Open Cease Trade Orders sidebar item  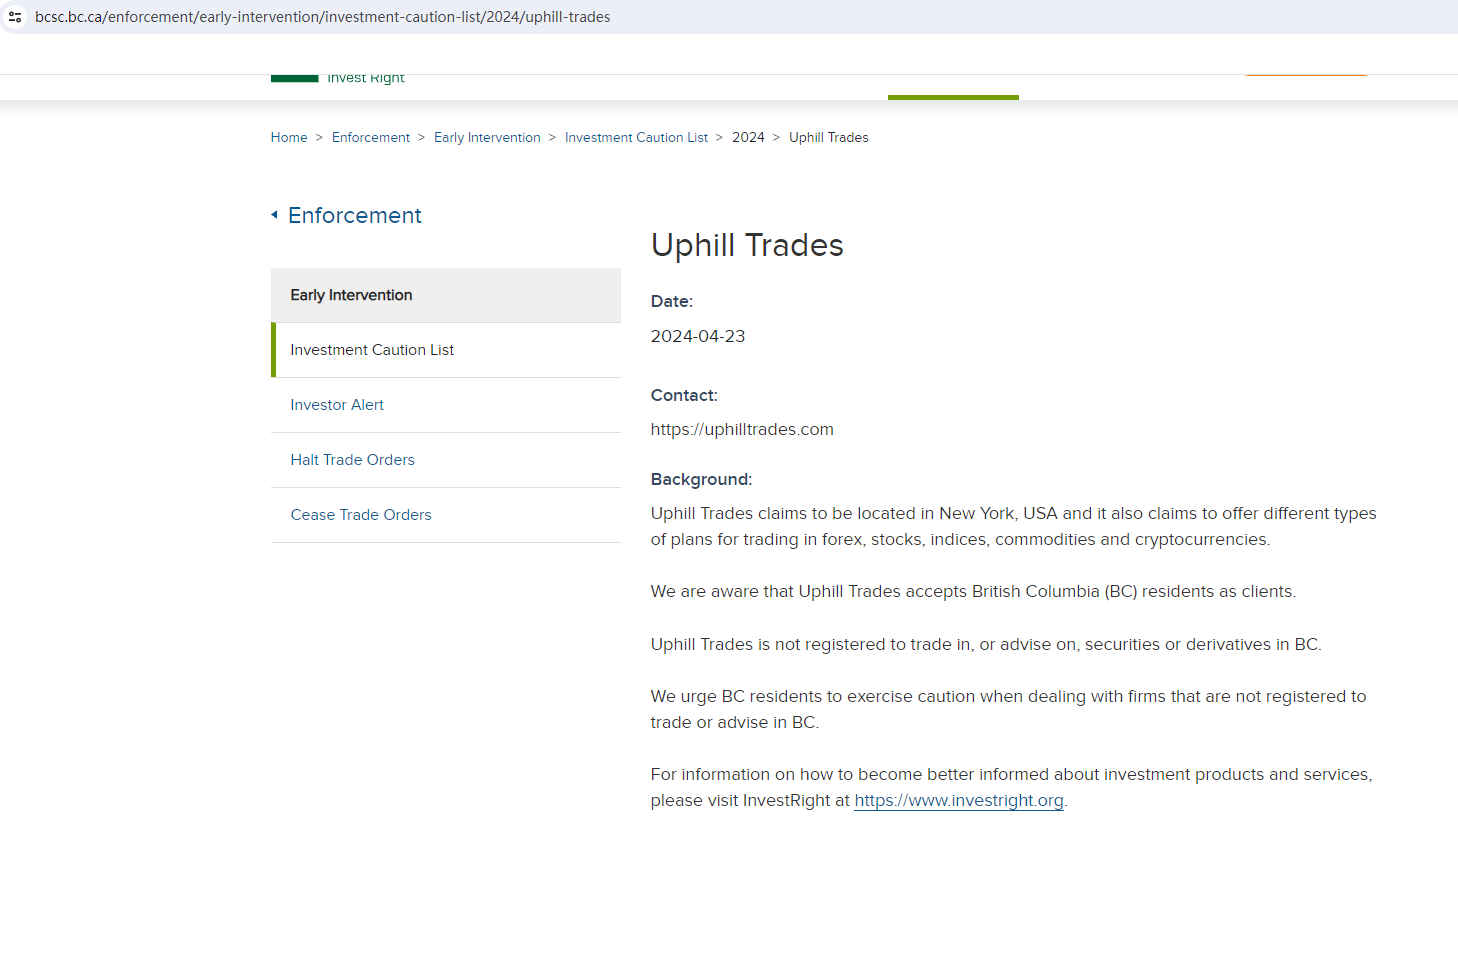pyautogui.click(x=361, y=515)
